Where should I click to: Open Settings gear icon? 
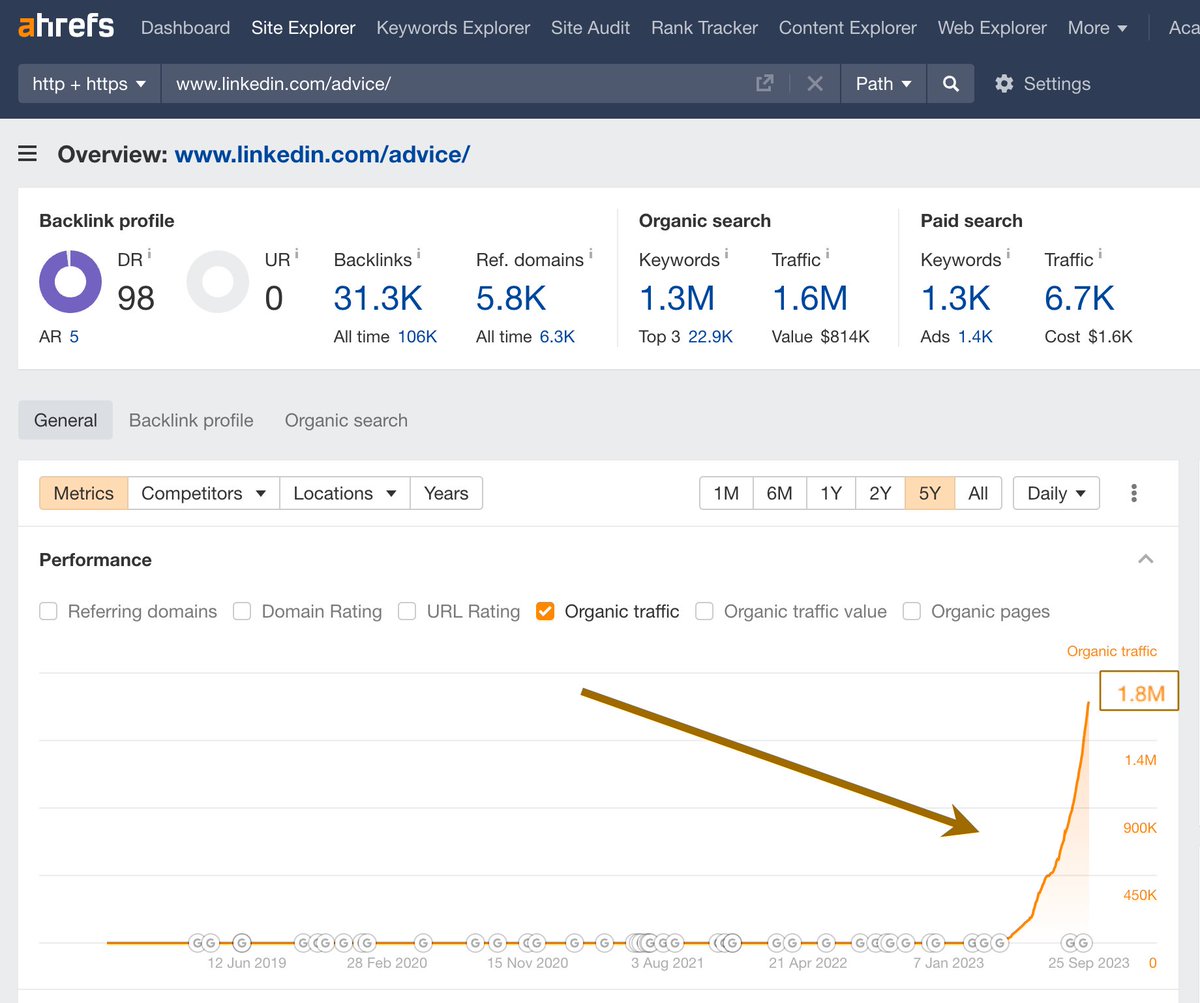[1004, 84]
